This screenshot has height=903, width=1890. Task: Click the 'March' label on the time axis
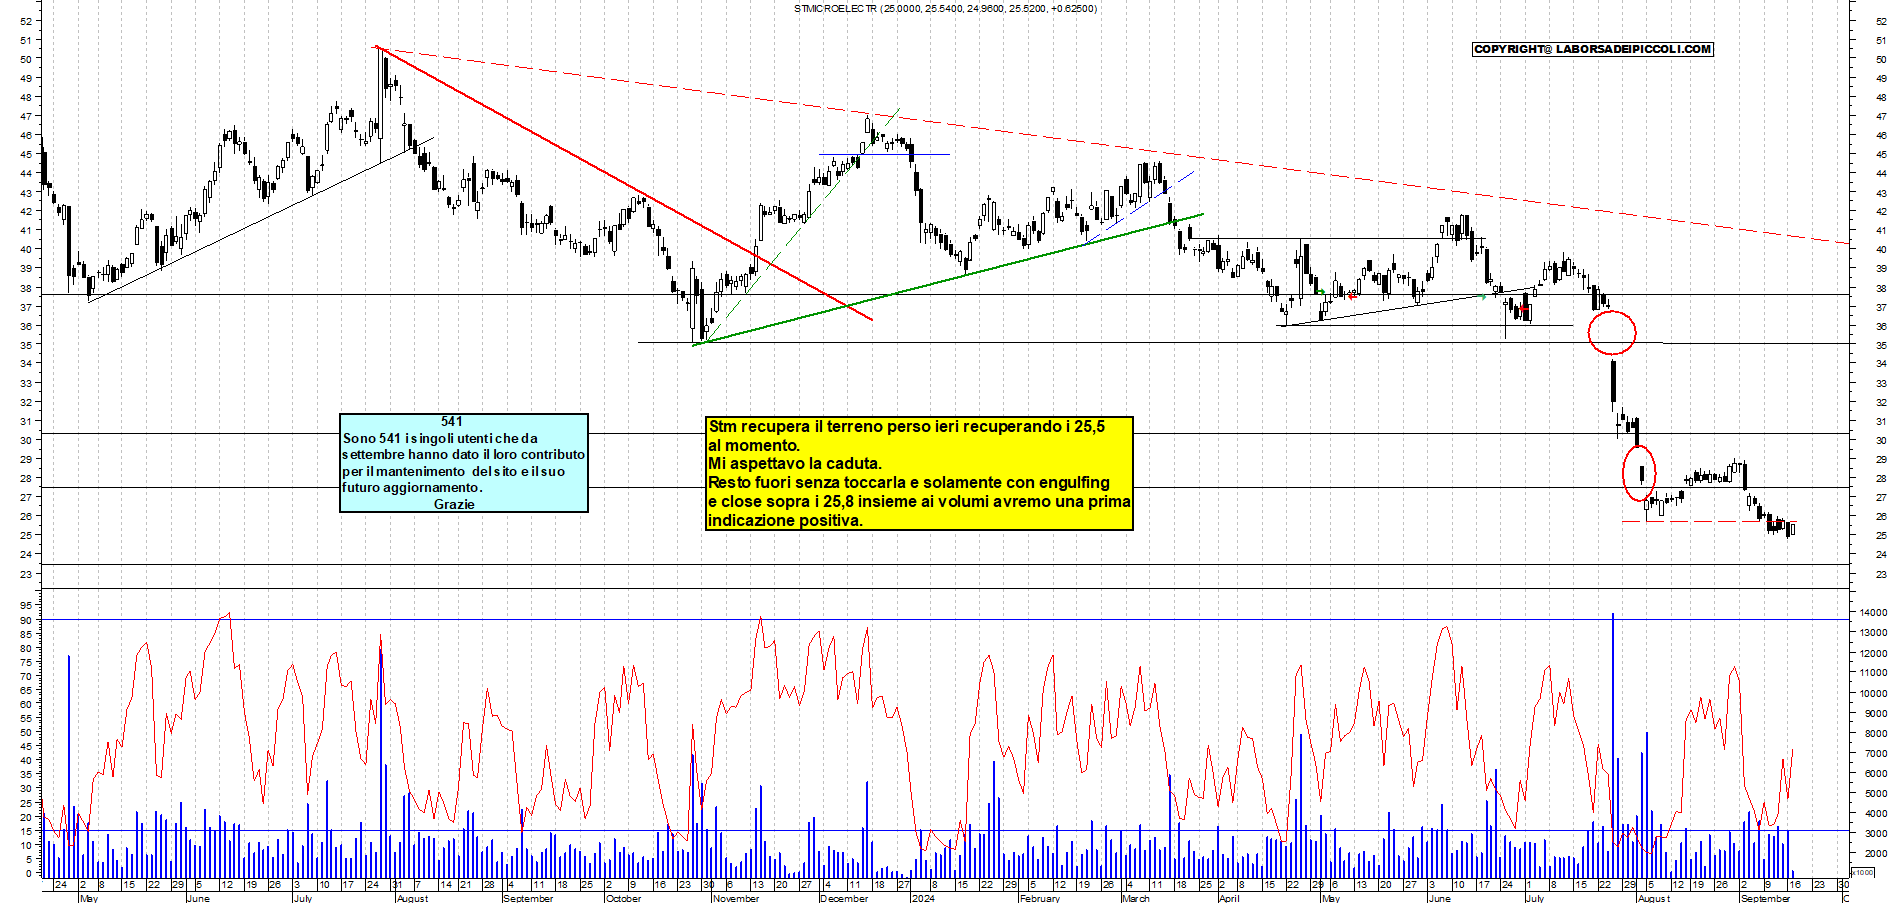coord(1136,898)
